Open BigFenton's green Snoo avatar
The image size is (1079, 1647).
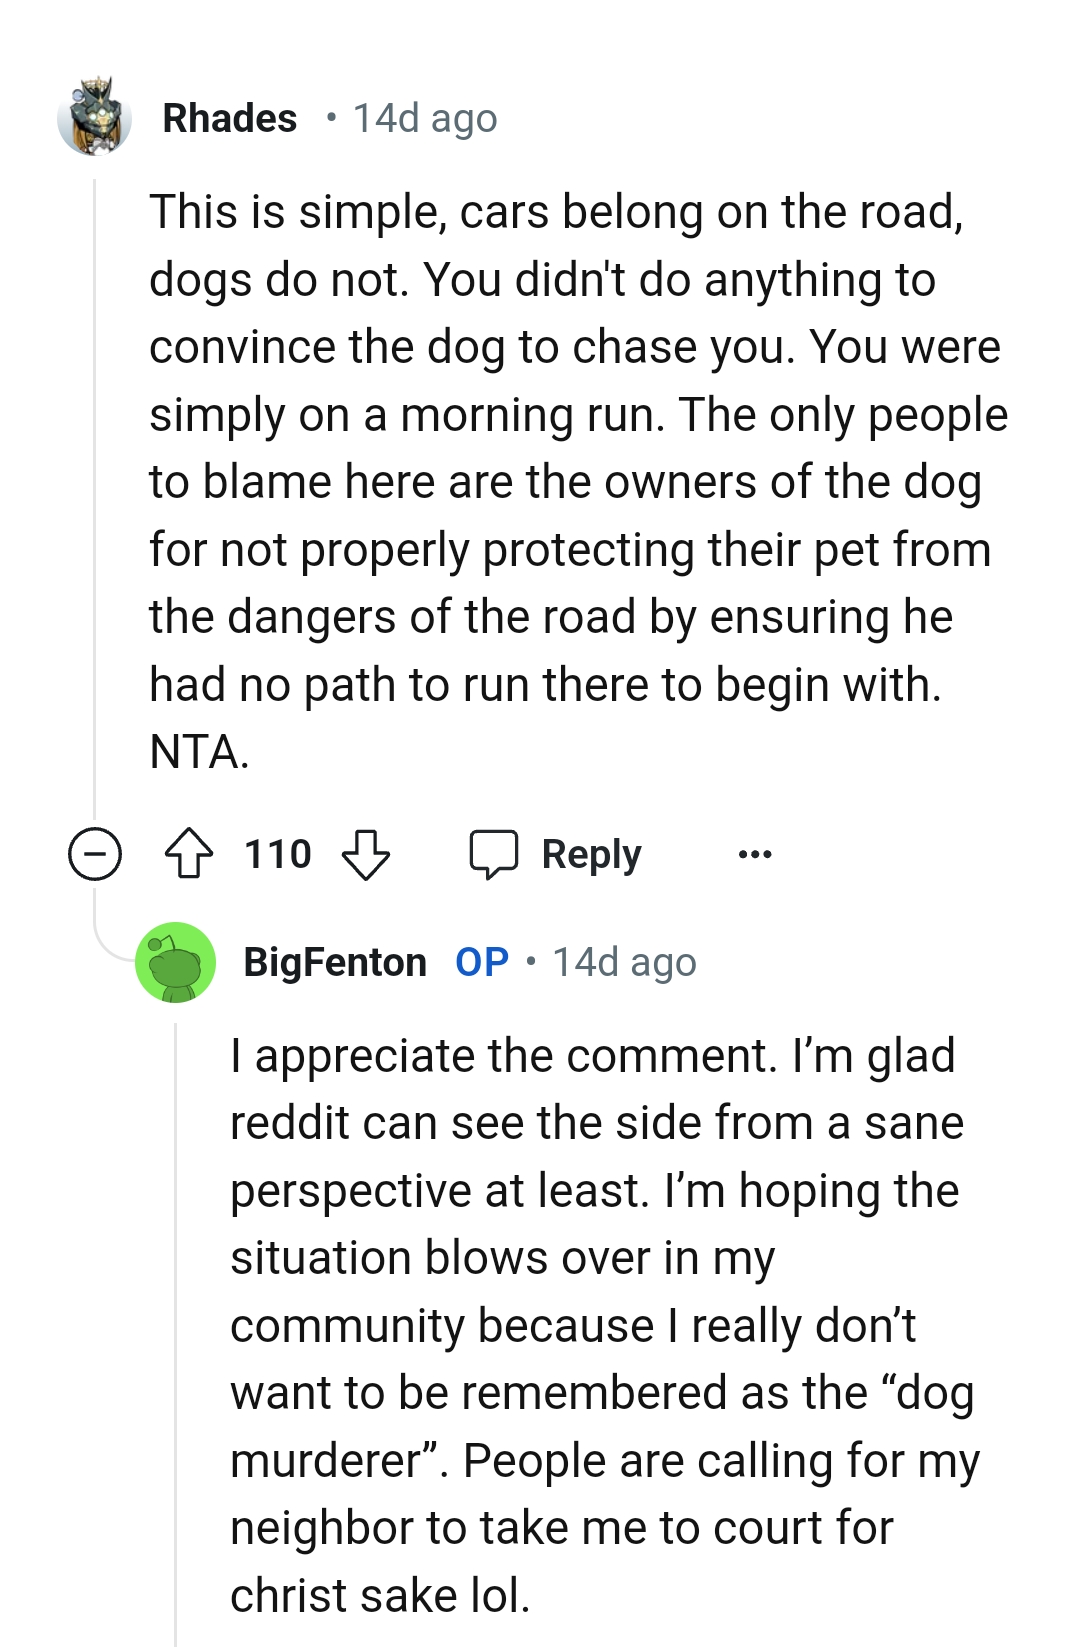[177, 964]
